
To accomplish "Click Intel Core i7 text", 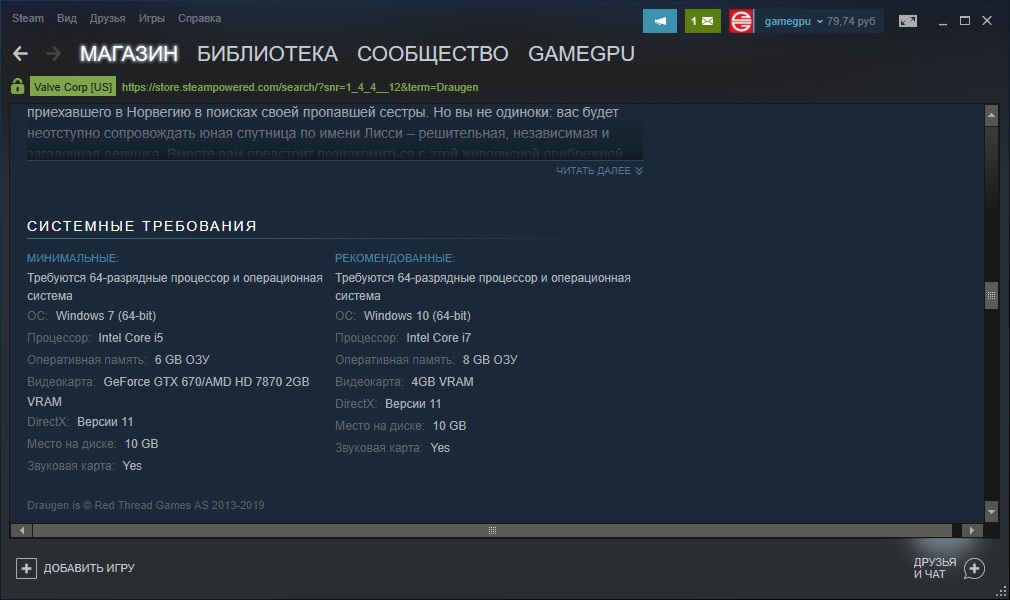I will coord(439,338).
